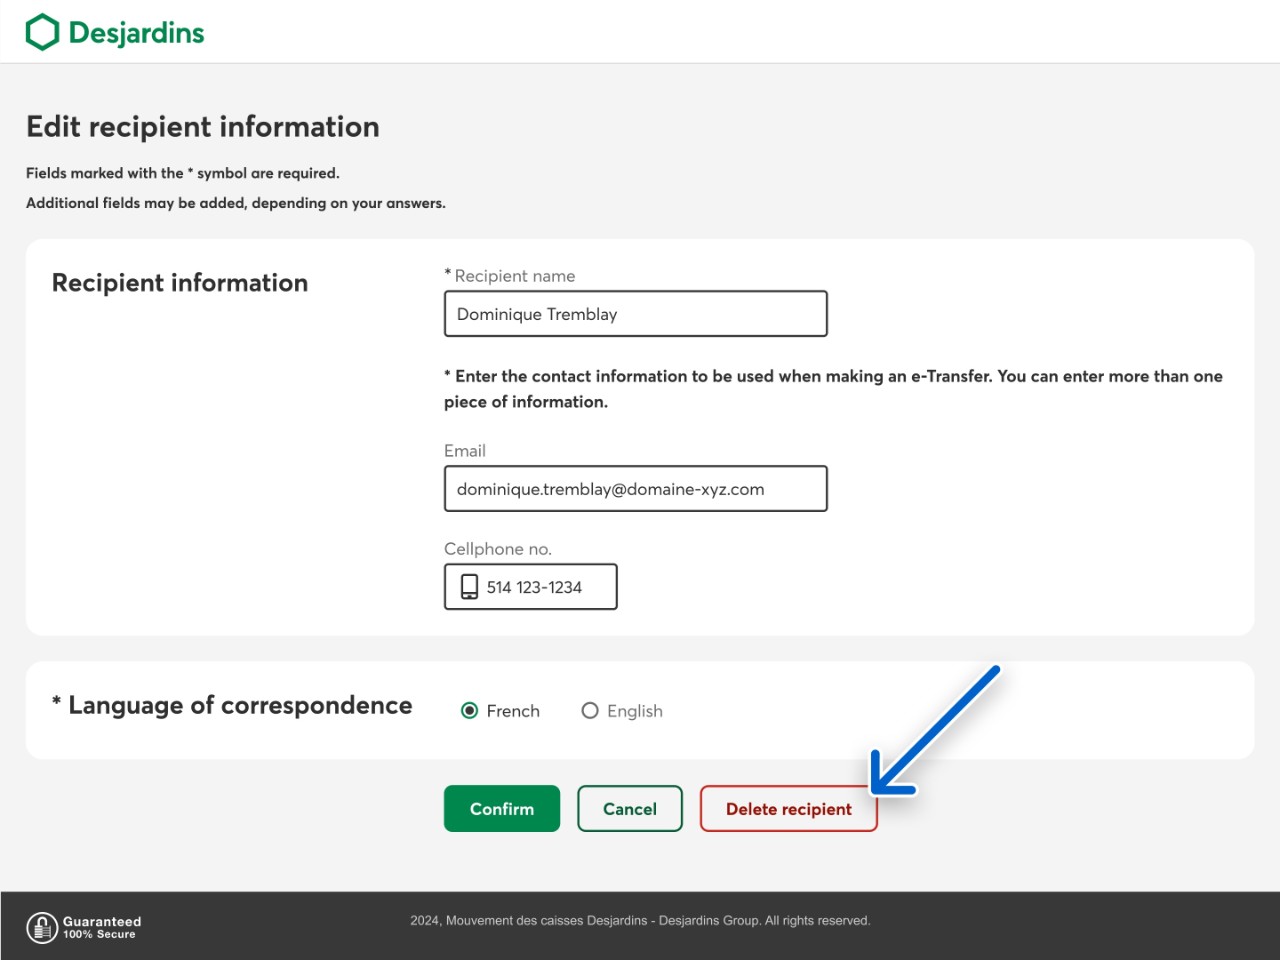Select French radio button
This screenshot has width=1280, height=960.
[469, 711]
